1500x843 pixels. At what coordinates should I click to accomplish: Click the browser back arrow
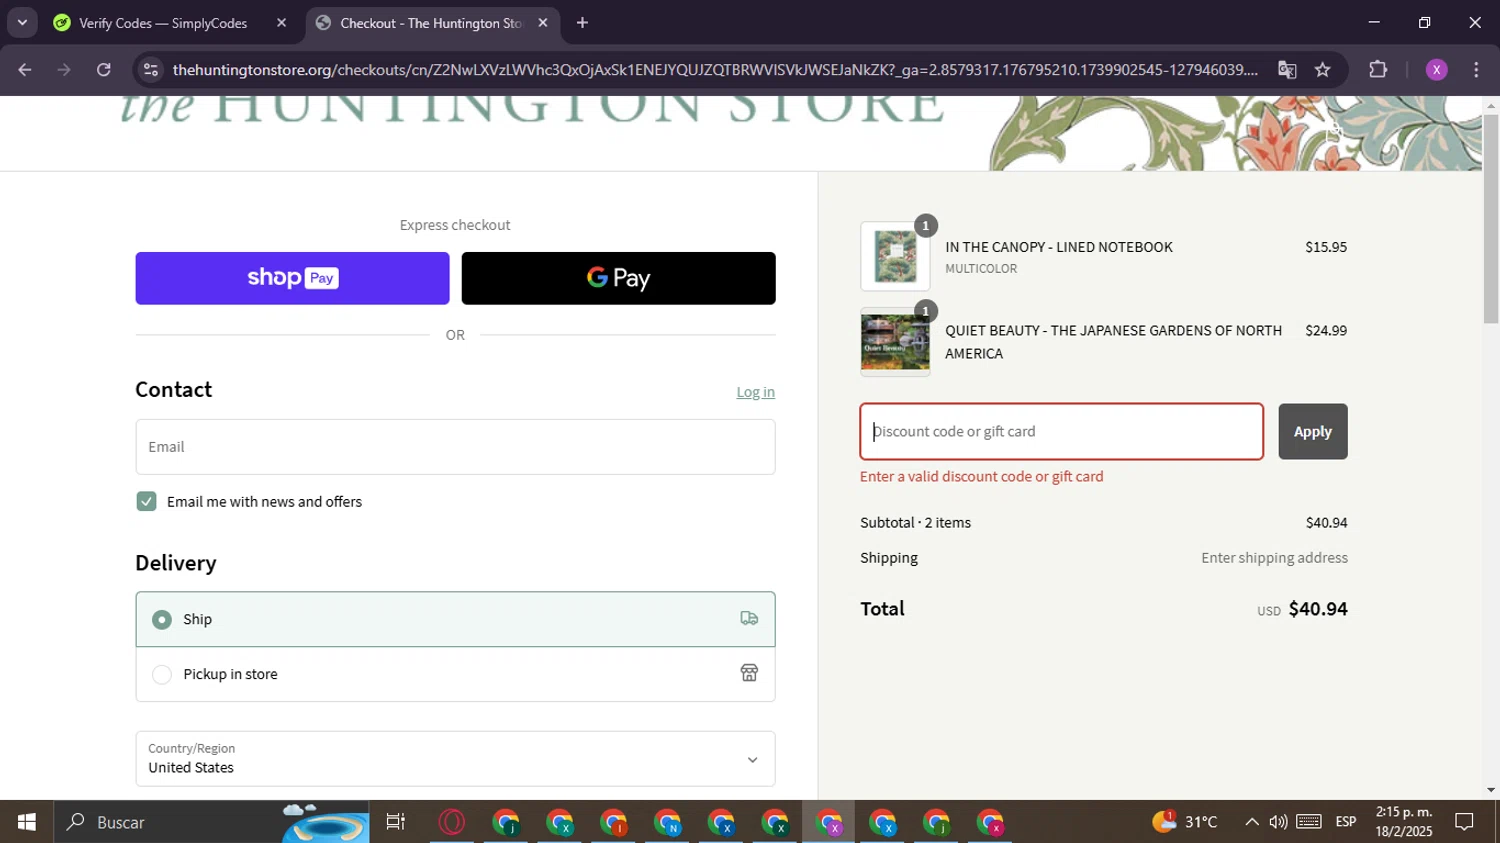25,70
